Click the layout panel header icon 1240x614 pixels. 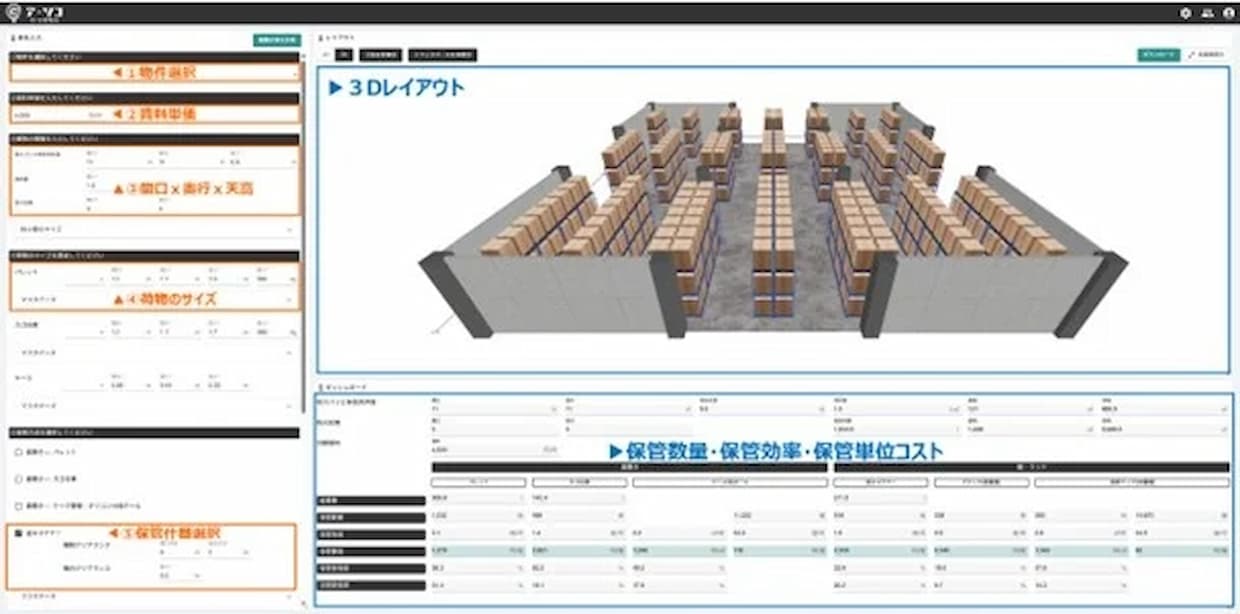319,36
